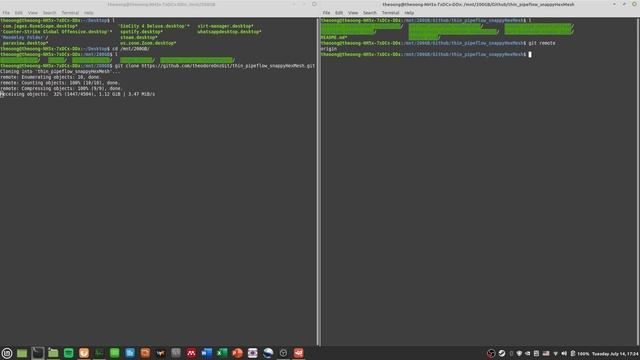Viewport: 640px width, 360px height.
Task: Open Terminal menu in right terminal
Action: pos(390,13)
